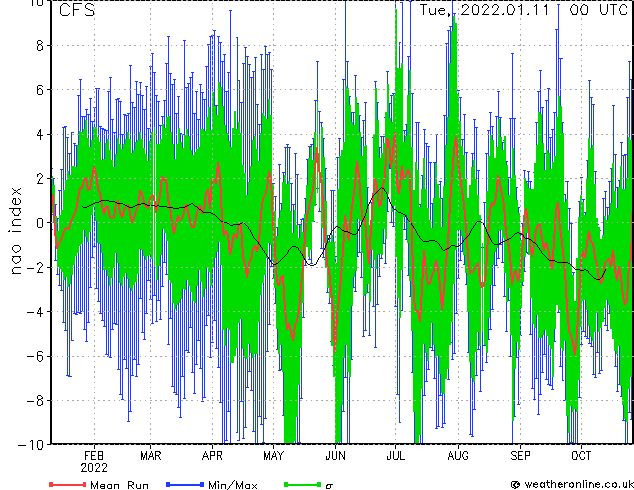Click the y-axis value -2

pyautogui.click(x=35, y=267)
